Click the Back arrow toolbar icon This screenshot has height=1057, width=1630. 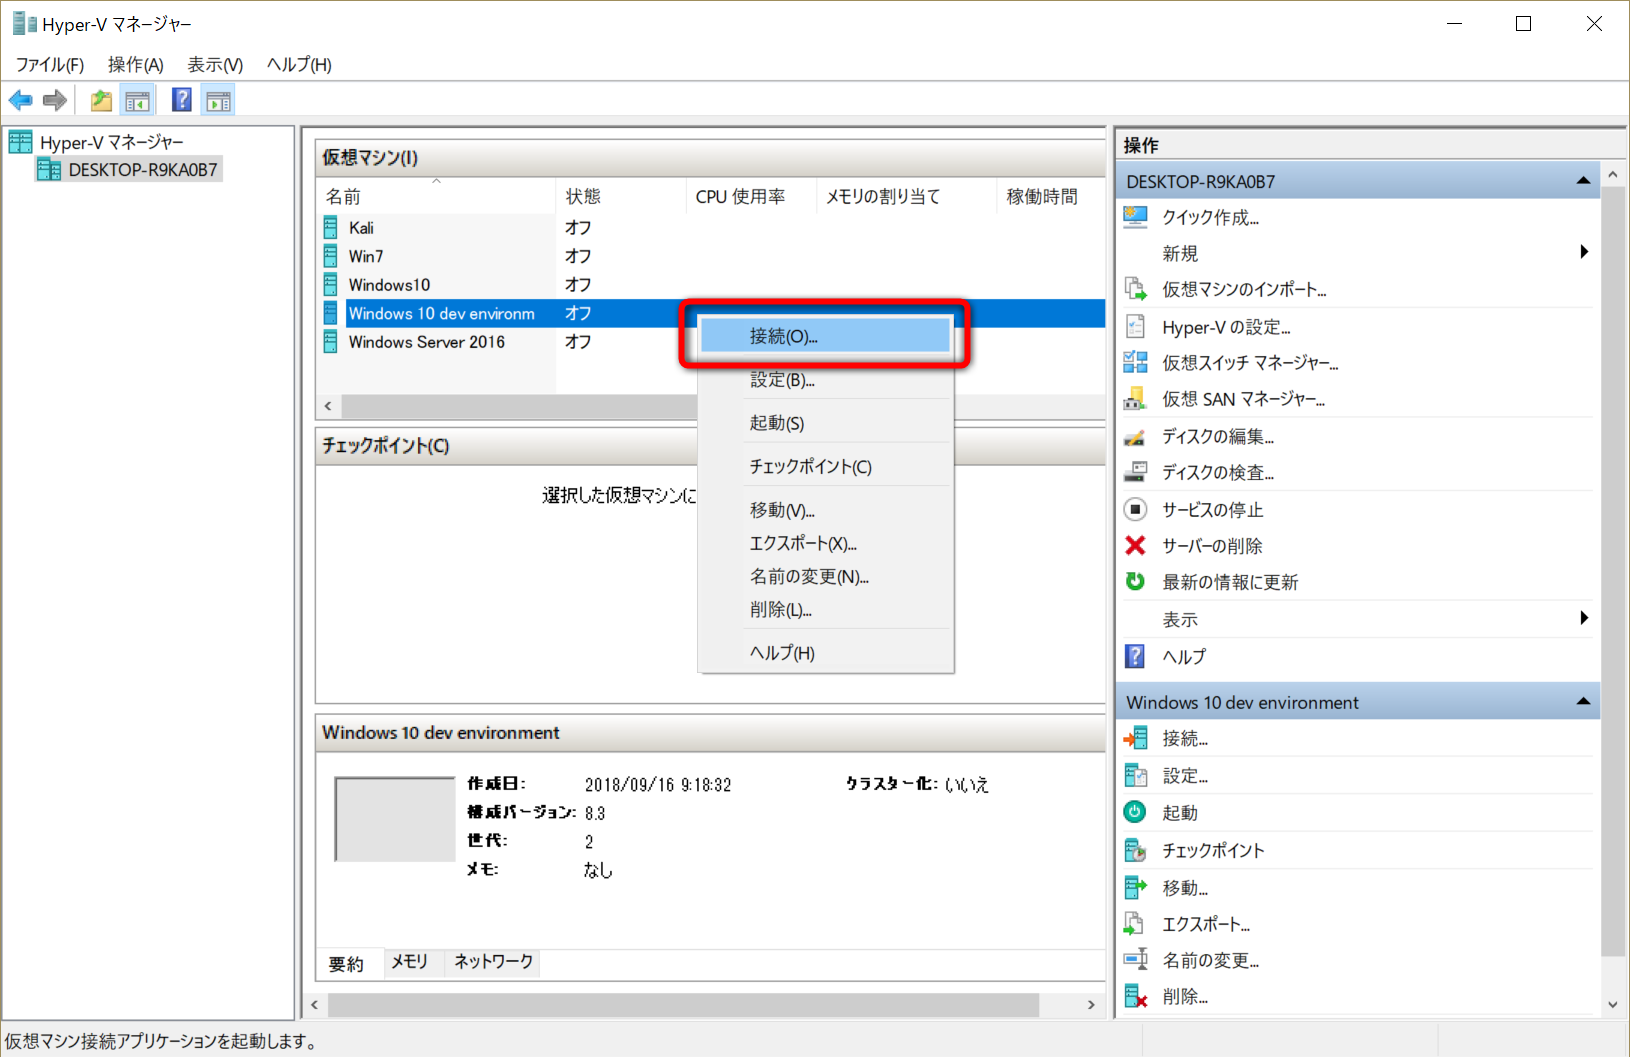click(21, 100)
